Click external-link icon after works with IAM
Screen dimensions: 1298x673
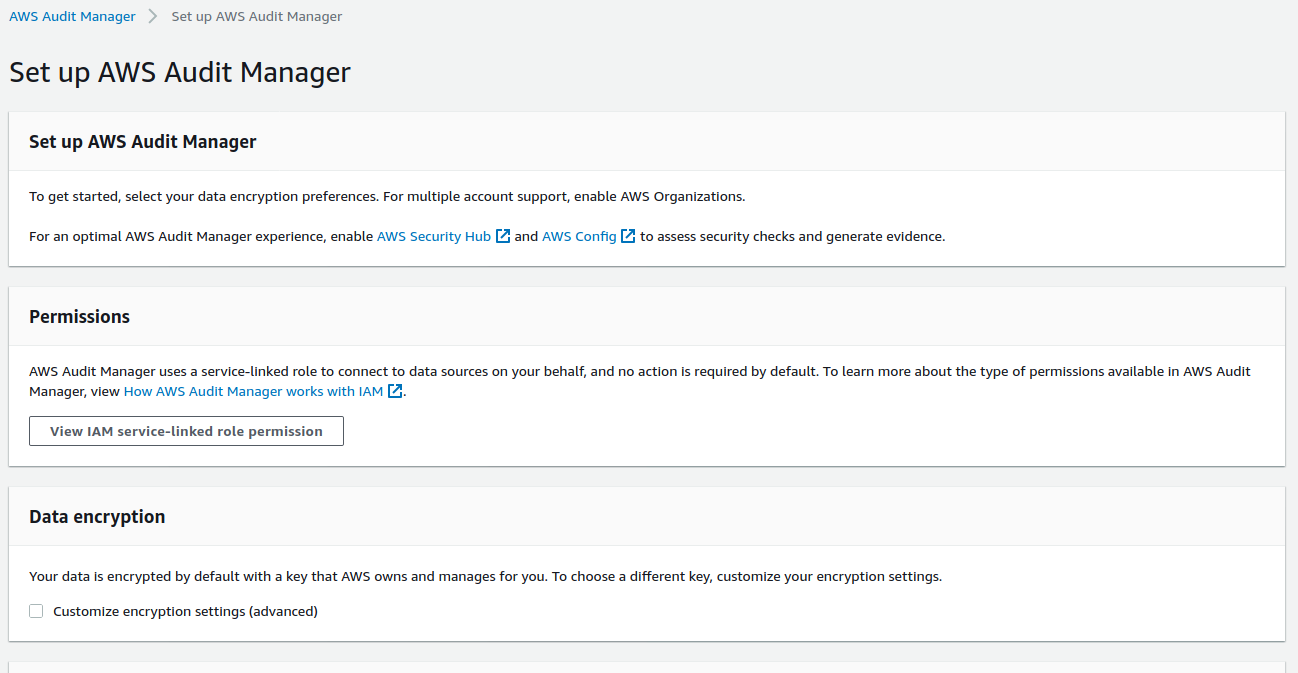[395, 391]
